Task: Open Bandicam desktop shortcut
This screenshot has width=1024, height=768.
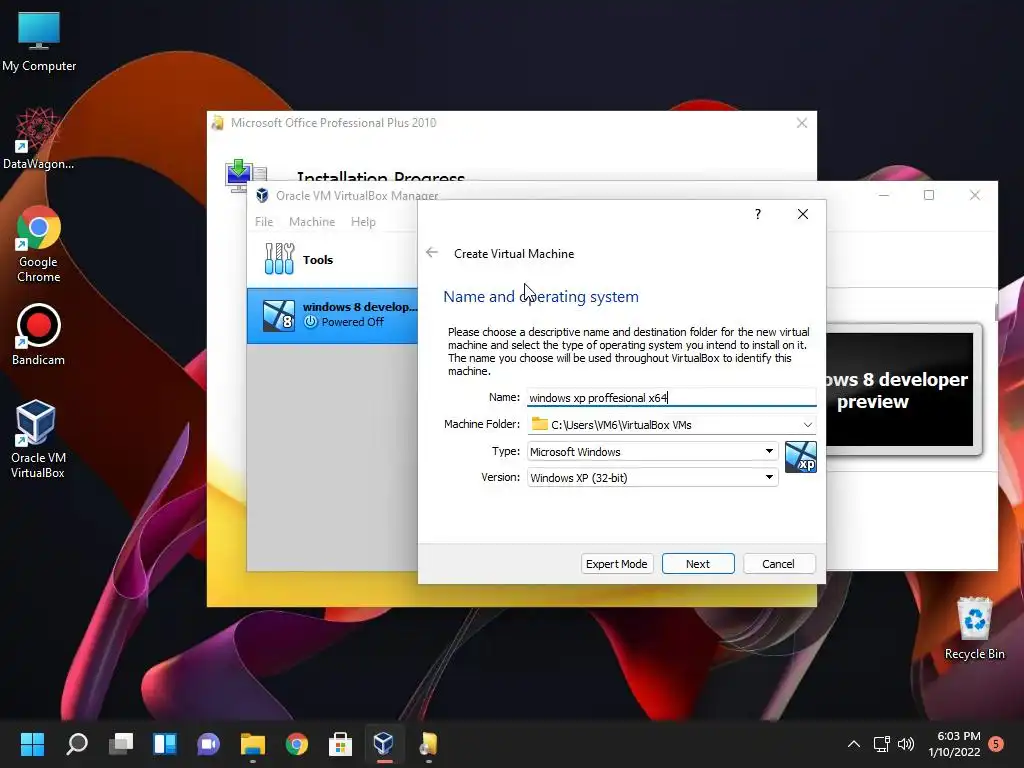Action: [39, 334]
